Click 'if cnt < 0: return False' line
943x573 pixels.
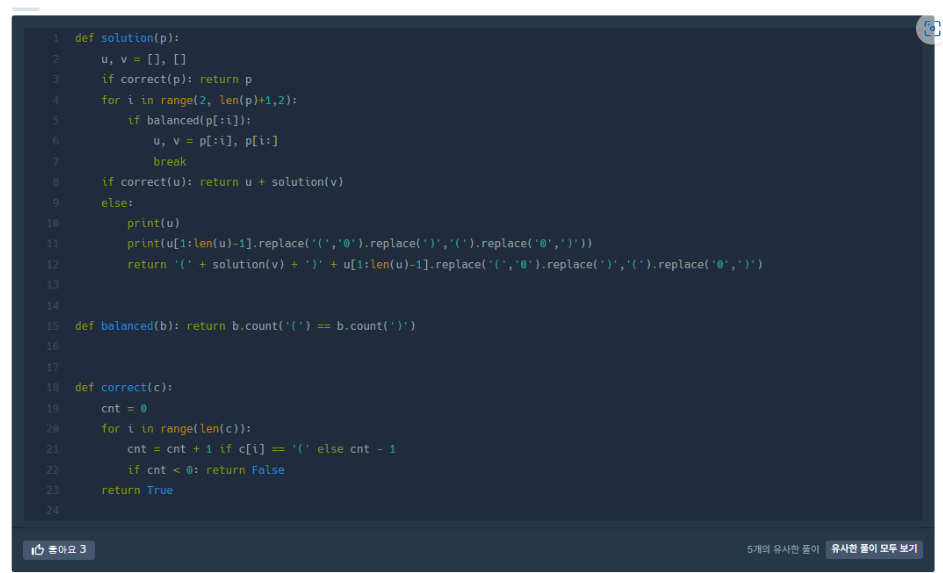(x=206, y=470)
